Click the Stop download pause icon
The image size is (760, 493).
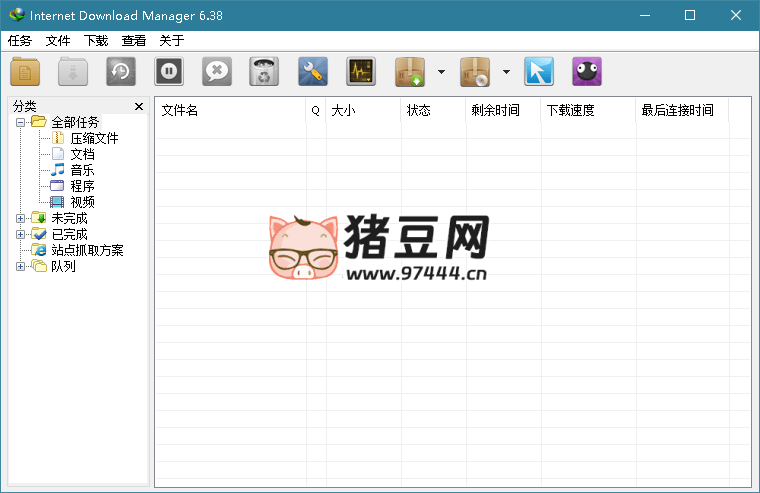[169, 72]
